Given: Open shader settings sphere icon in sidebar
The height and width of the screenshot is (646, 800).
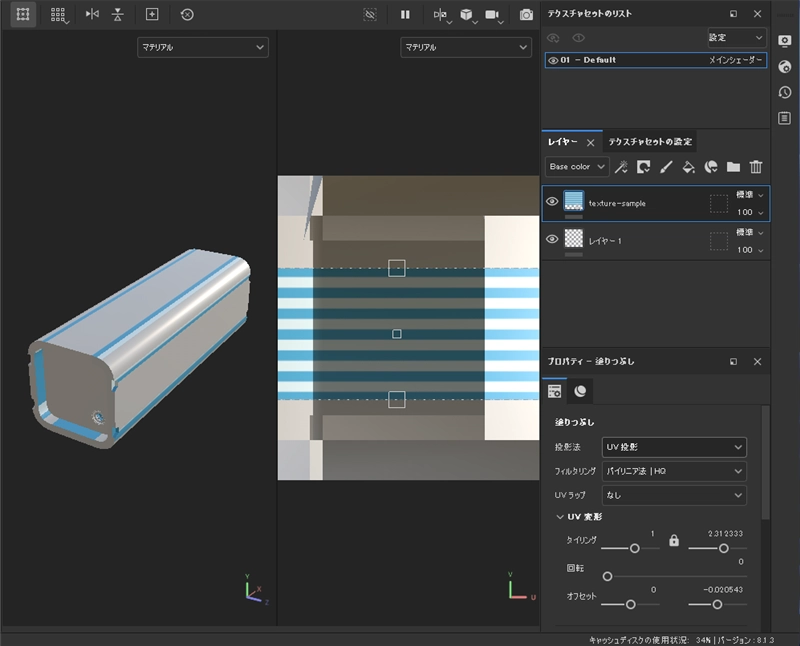Looking at the screenshot, I should point(785,67).
